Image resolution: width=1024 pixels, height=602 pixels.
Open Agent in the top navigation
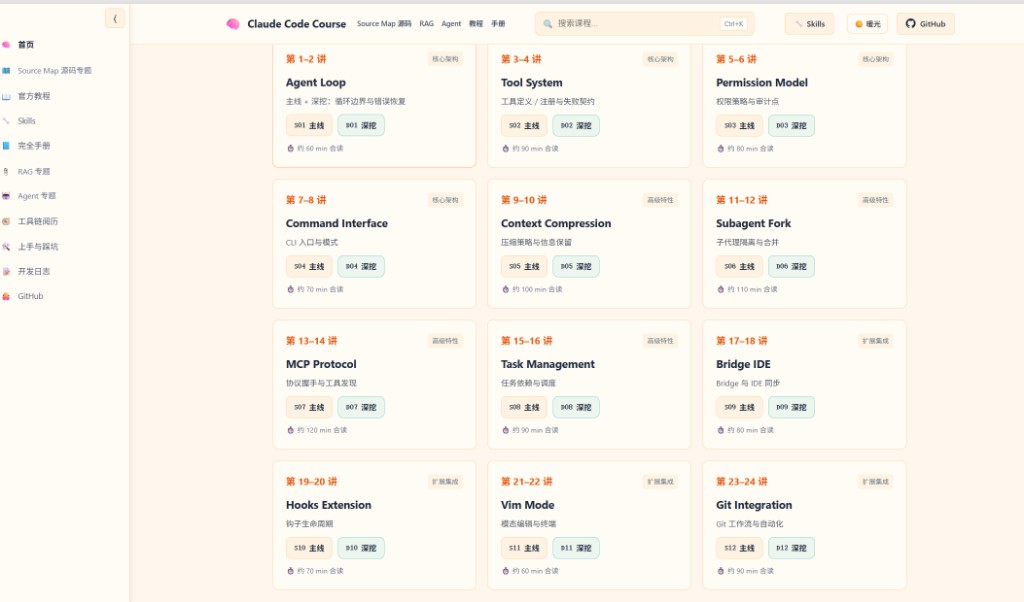(451, 24)
